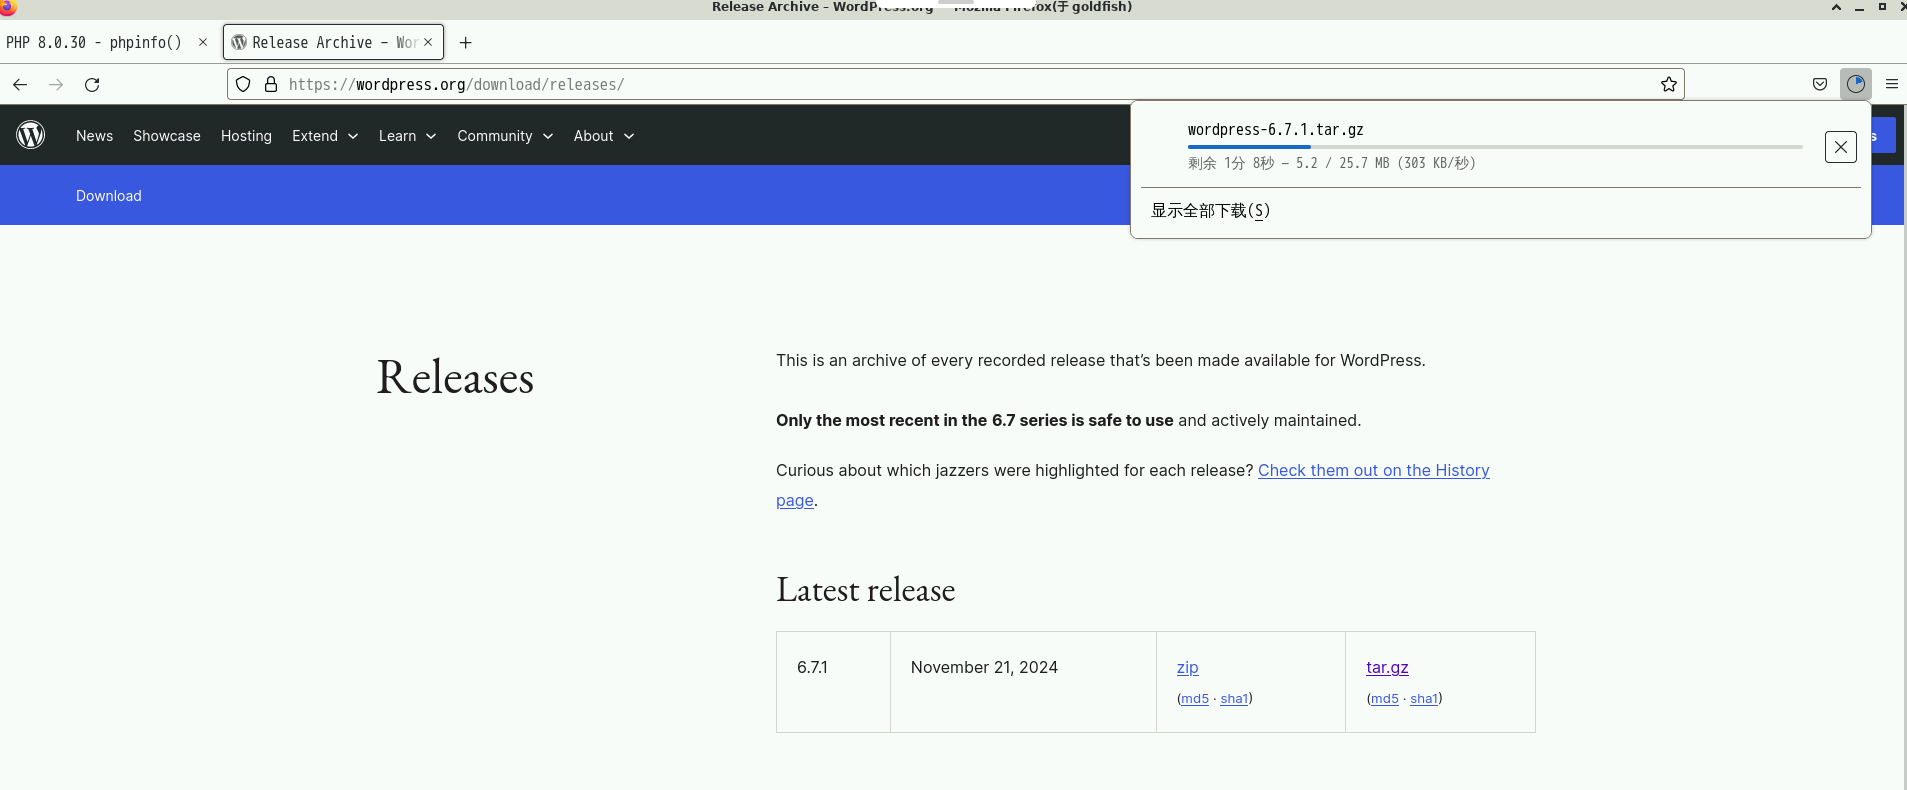Click the Firefox icon in the title bar
This screenshot has height=790, width=1907.
pos(8,7)
